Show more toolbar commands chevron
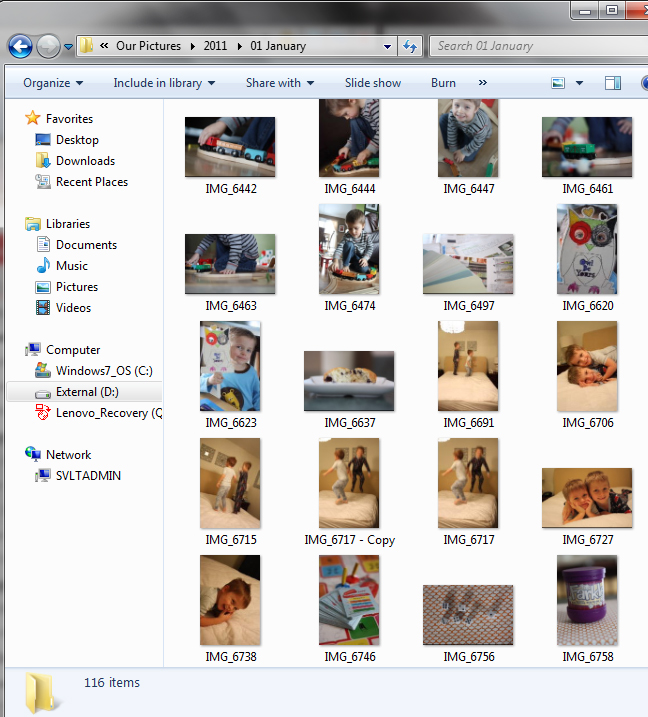The image size is (648, 717). (483, 83)
